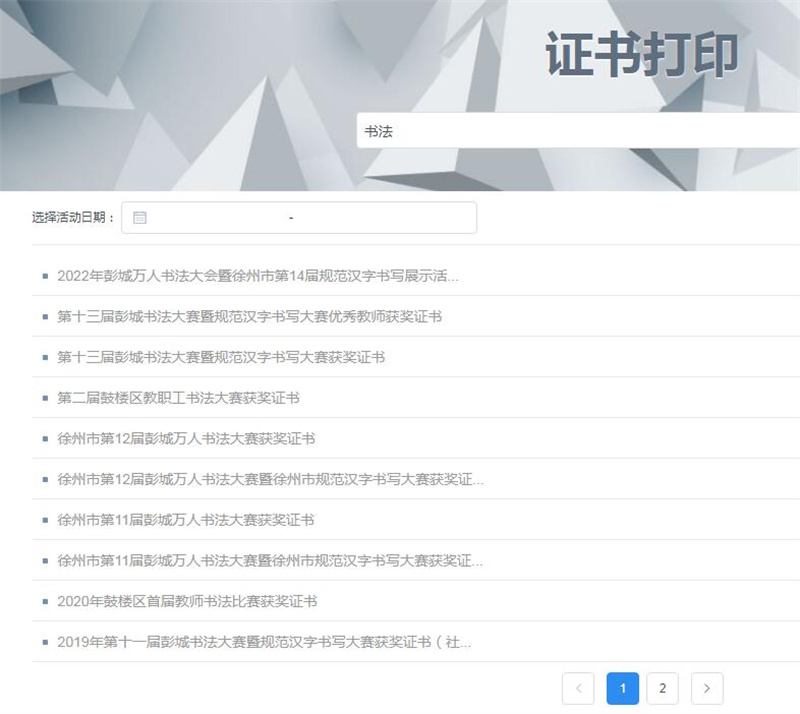Open 2020年鼓楼区首届教师书法比赛获奖证书

[x=187, y=602]
